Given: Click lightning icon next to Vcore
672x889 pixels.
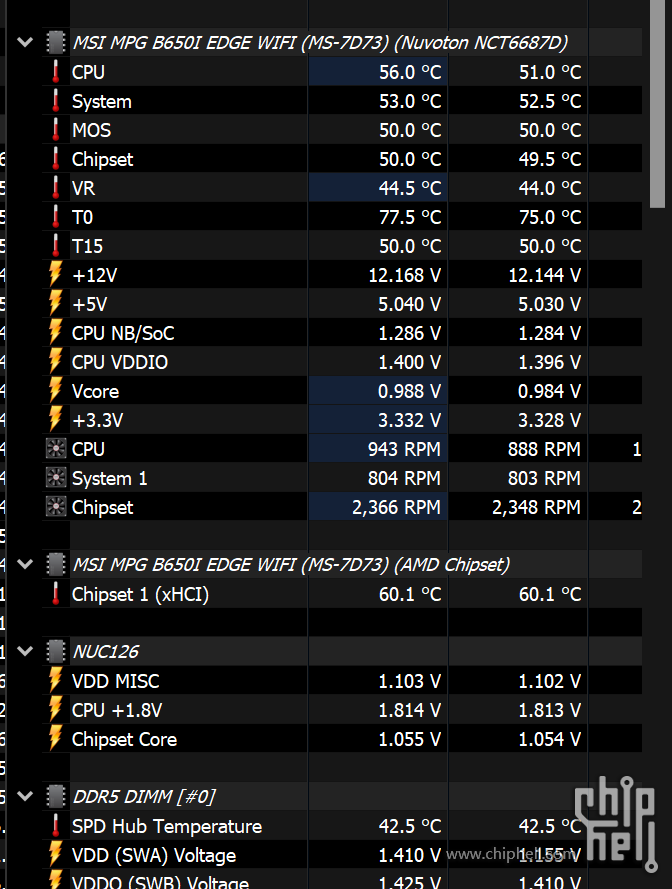Looking at the screenshot, I should click(56, 391).
